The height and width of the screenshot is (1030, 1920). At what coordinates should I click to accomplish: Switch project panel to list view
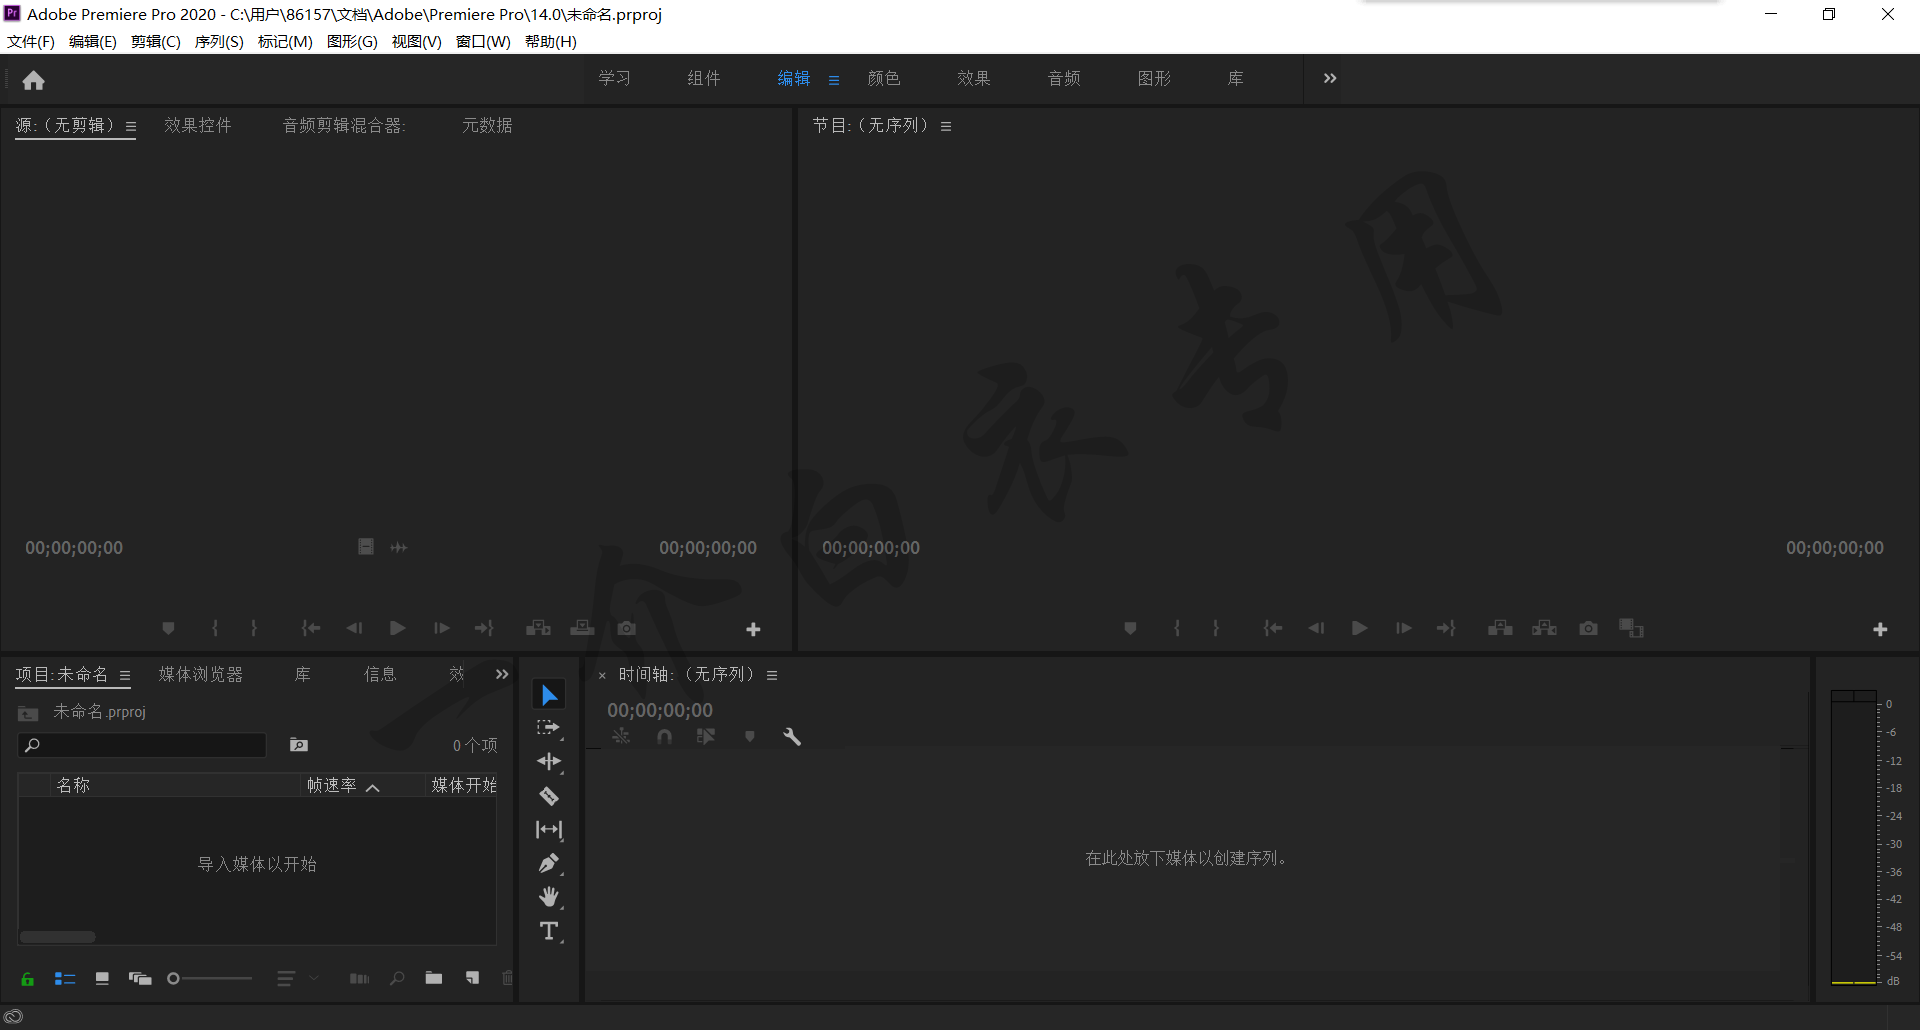tap(65, 979)
